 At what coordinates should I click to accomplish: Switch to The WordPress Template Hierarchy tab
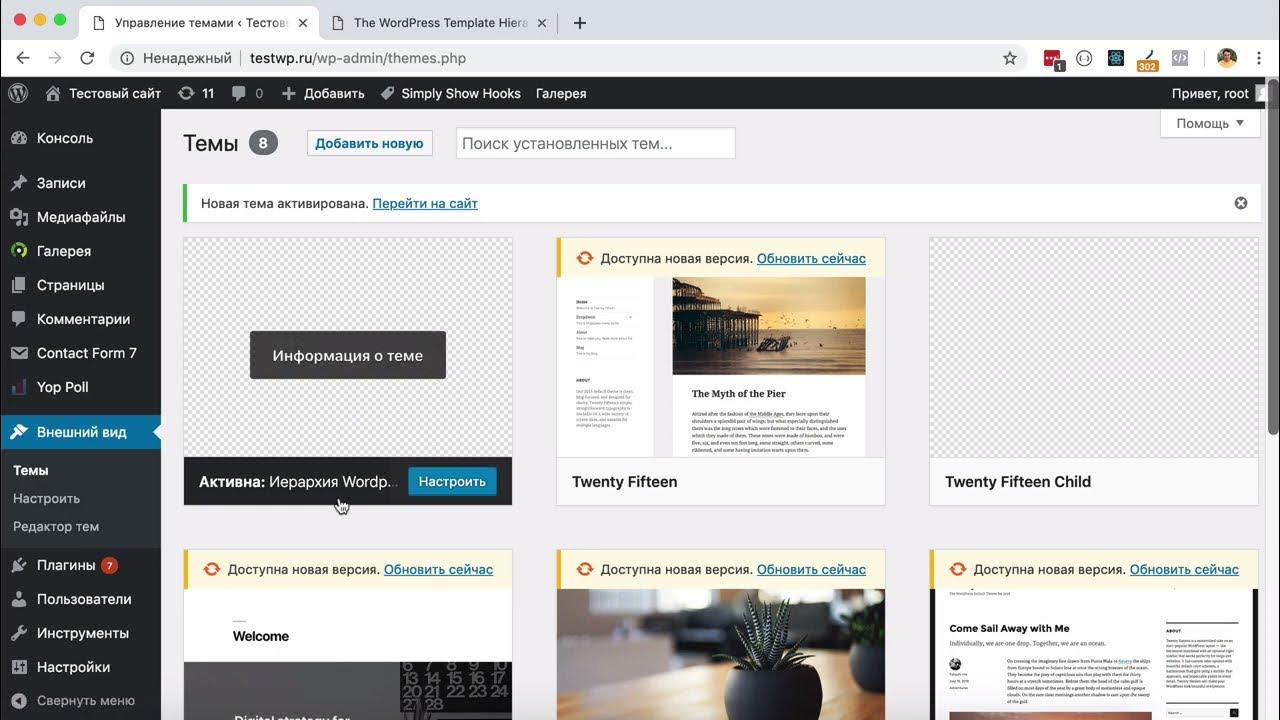pyautogui.click(x=441, y=22)
